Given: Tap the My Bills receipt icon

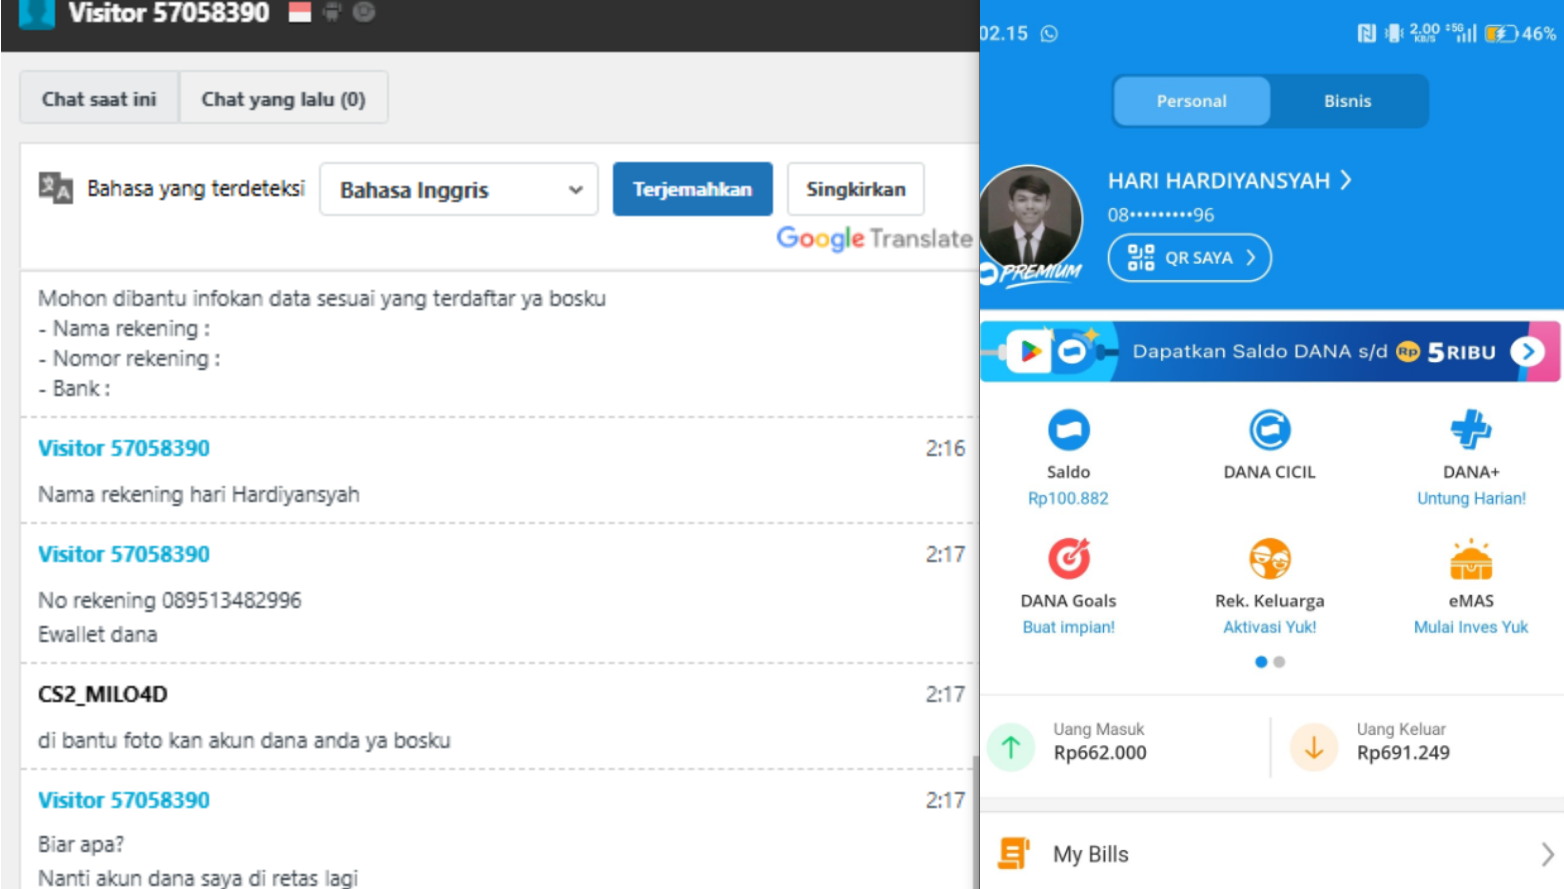Looking at the screenshot, I should [1013, 853].
